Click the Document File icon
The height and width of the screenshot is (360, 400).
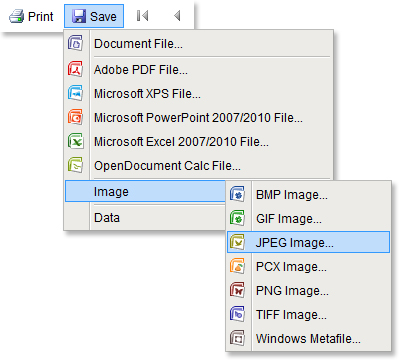pyautogui.click(x=76, y=43)
